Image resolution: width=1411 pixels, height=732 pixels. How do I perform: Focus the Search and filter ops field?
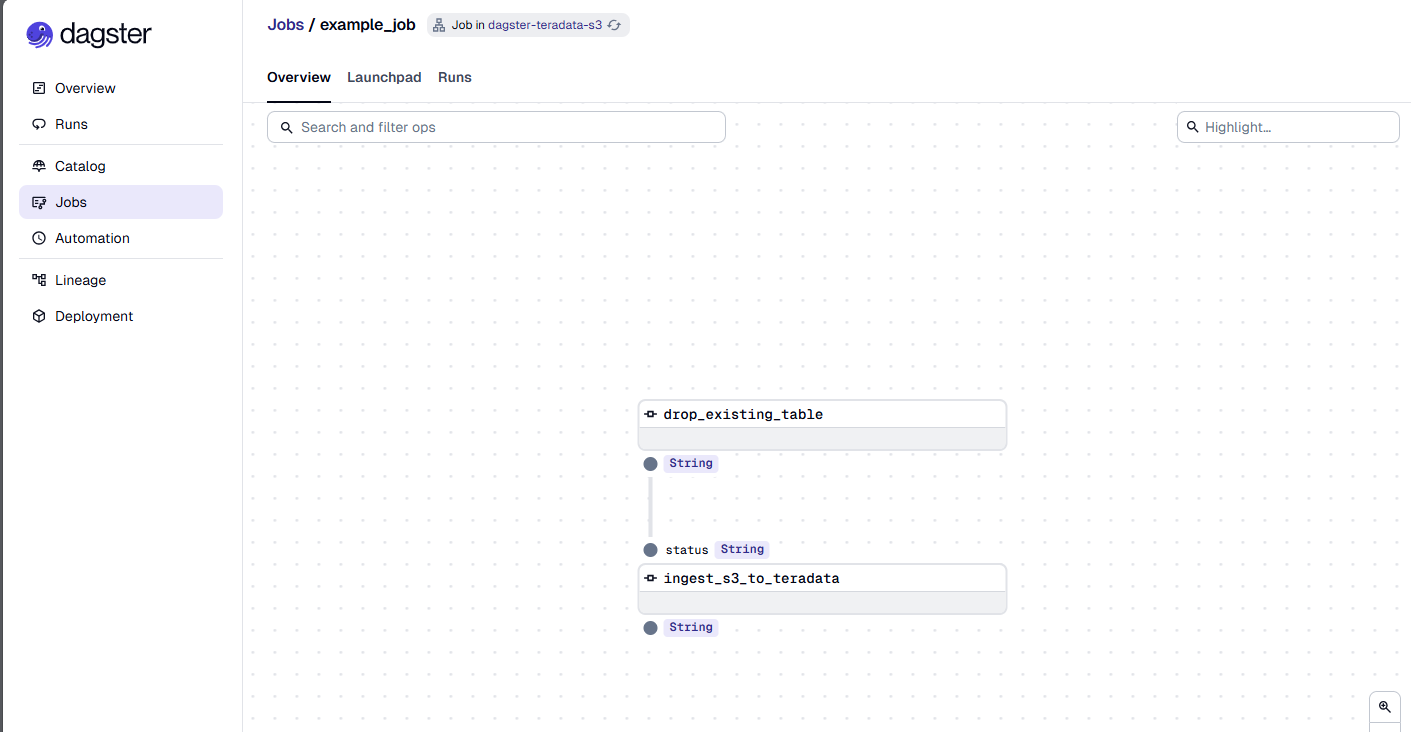(496, 127)
